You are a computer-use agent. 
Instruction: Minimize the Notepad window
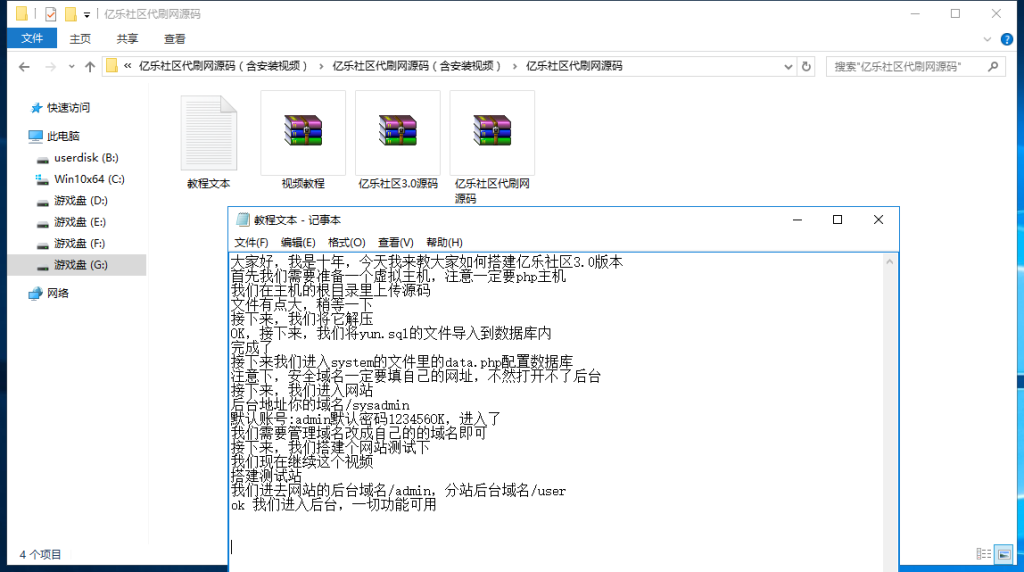click(x=797, y=220)
